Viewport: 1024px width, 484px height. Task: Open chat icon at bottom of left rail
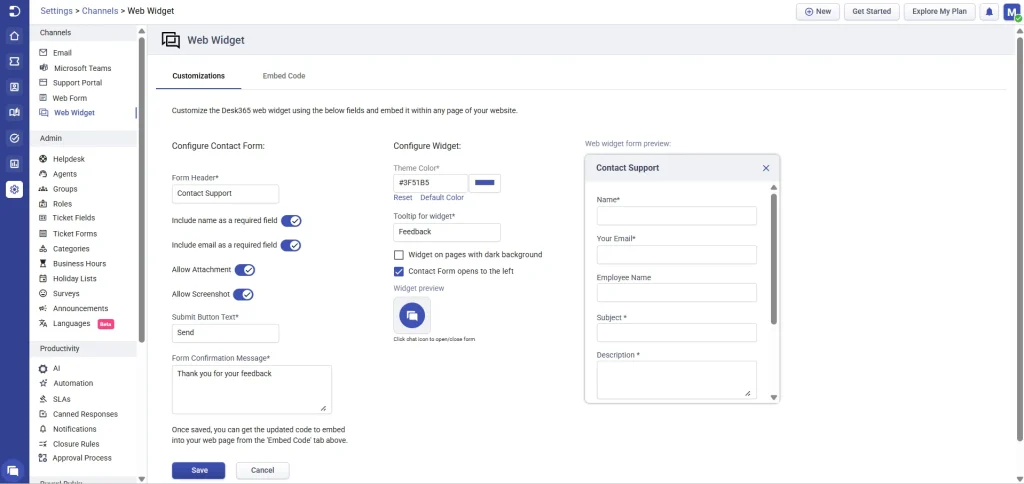[14, 469]
